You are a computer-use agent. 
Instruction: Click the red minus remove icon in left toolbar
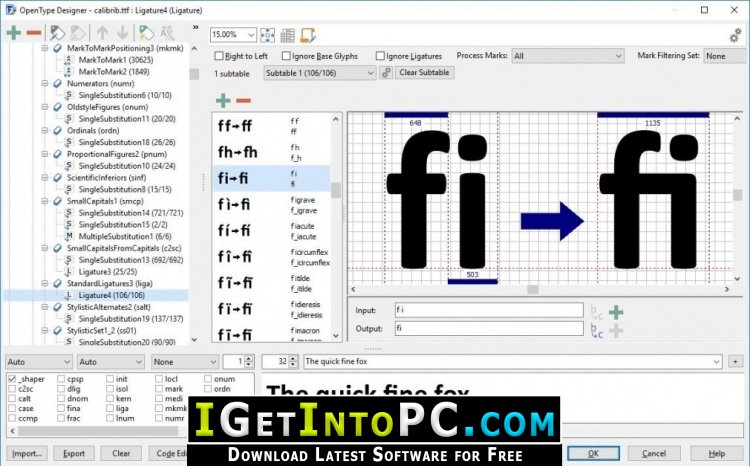coord(34,33)
